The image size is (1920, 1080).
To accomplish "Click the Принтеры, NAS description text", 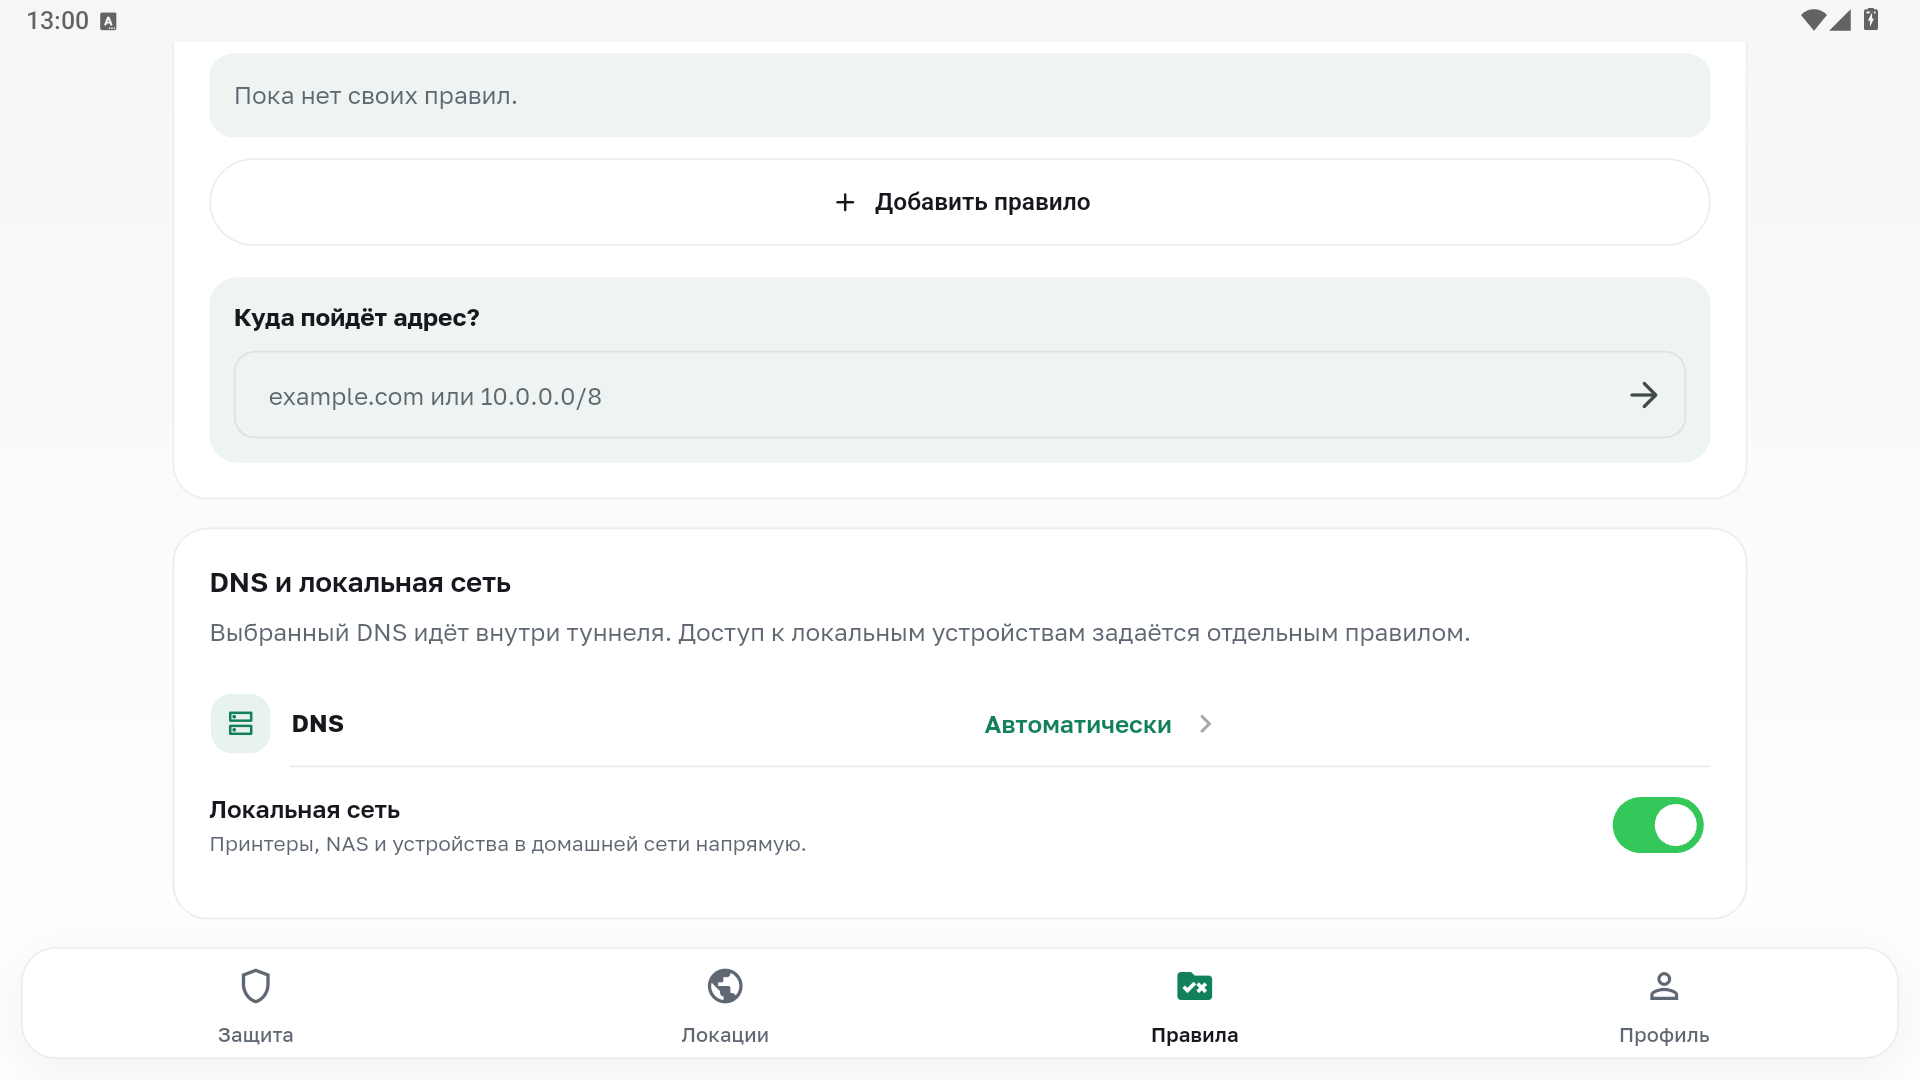I will click(x=508, y=844).
